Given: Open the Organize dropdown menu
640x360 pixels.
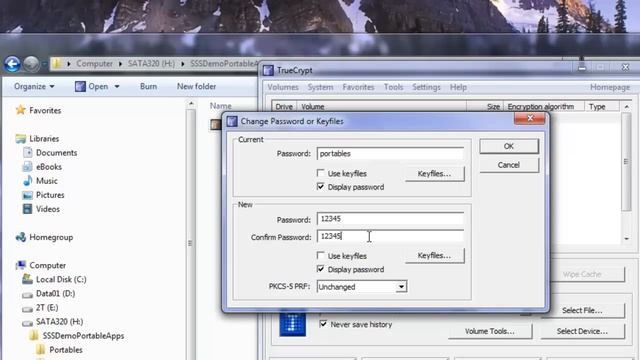Looking at the screenshot, I should pos(34,87).
